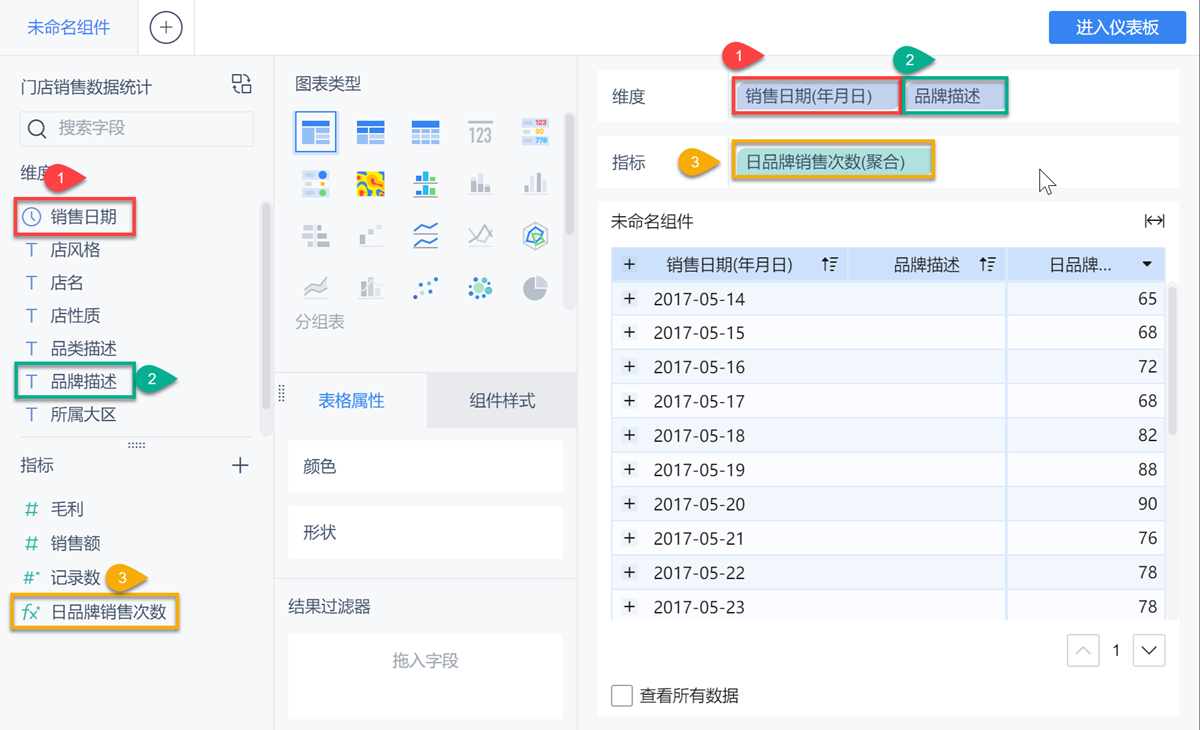Select the partitioned column chart type
The width and height of the screenshot is (1200, 730).
426,184
